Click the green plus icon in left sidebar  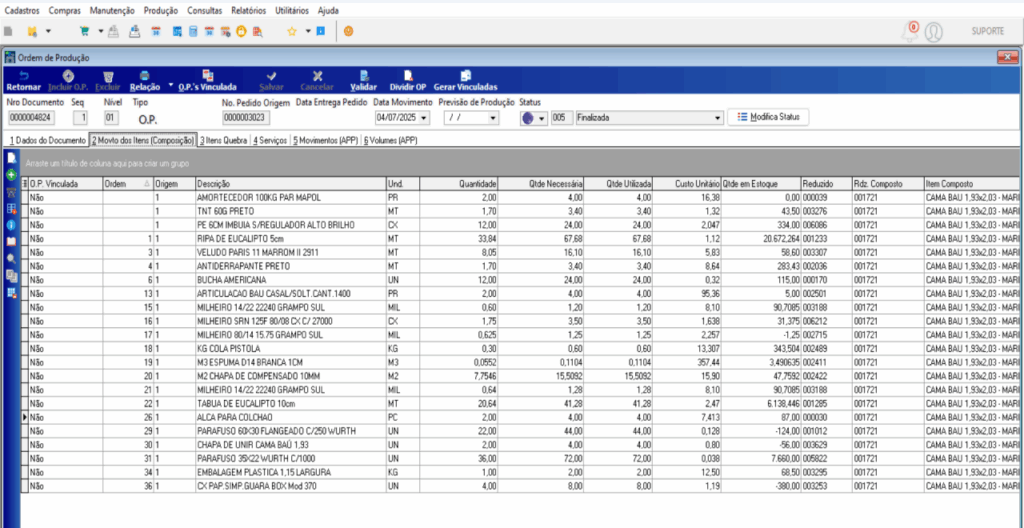[11, 175]
